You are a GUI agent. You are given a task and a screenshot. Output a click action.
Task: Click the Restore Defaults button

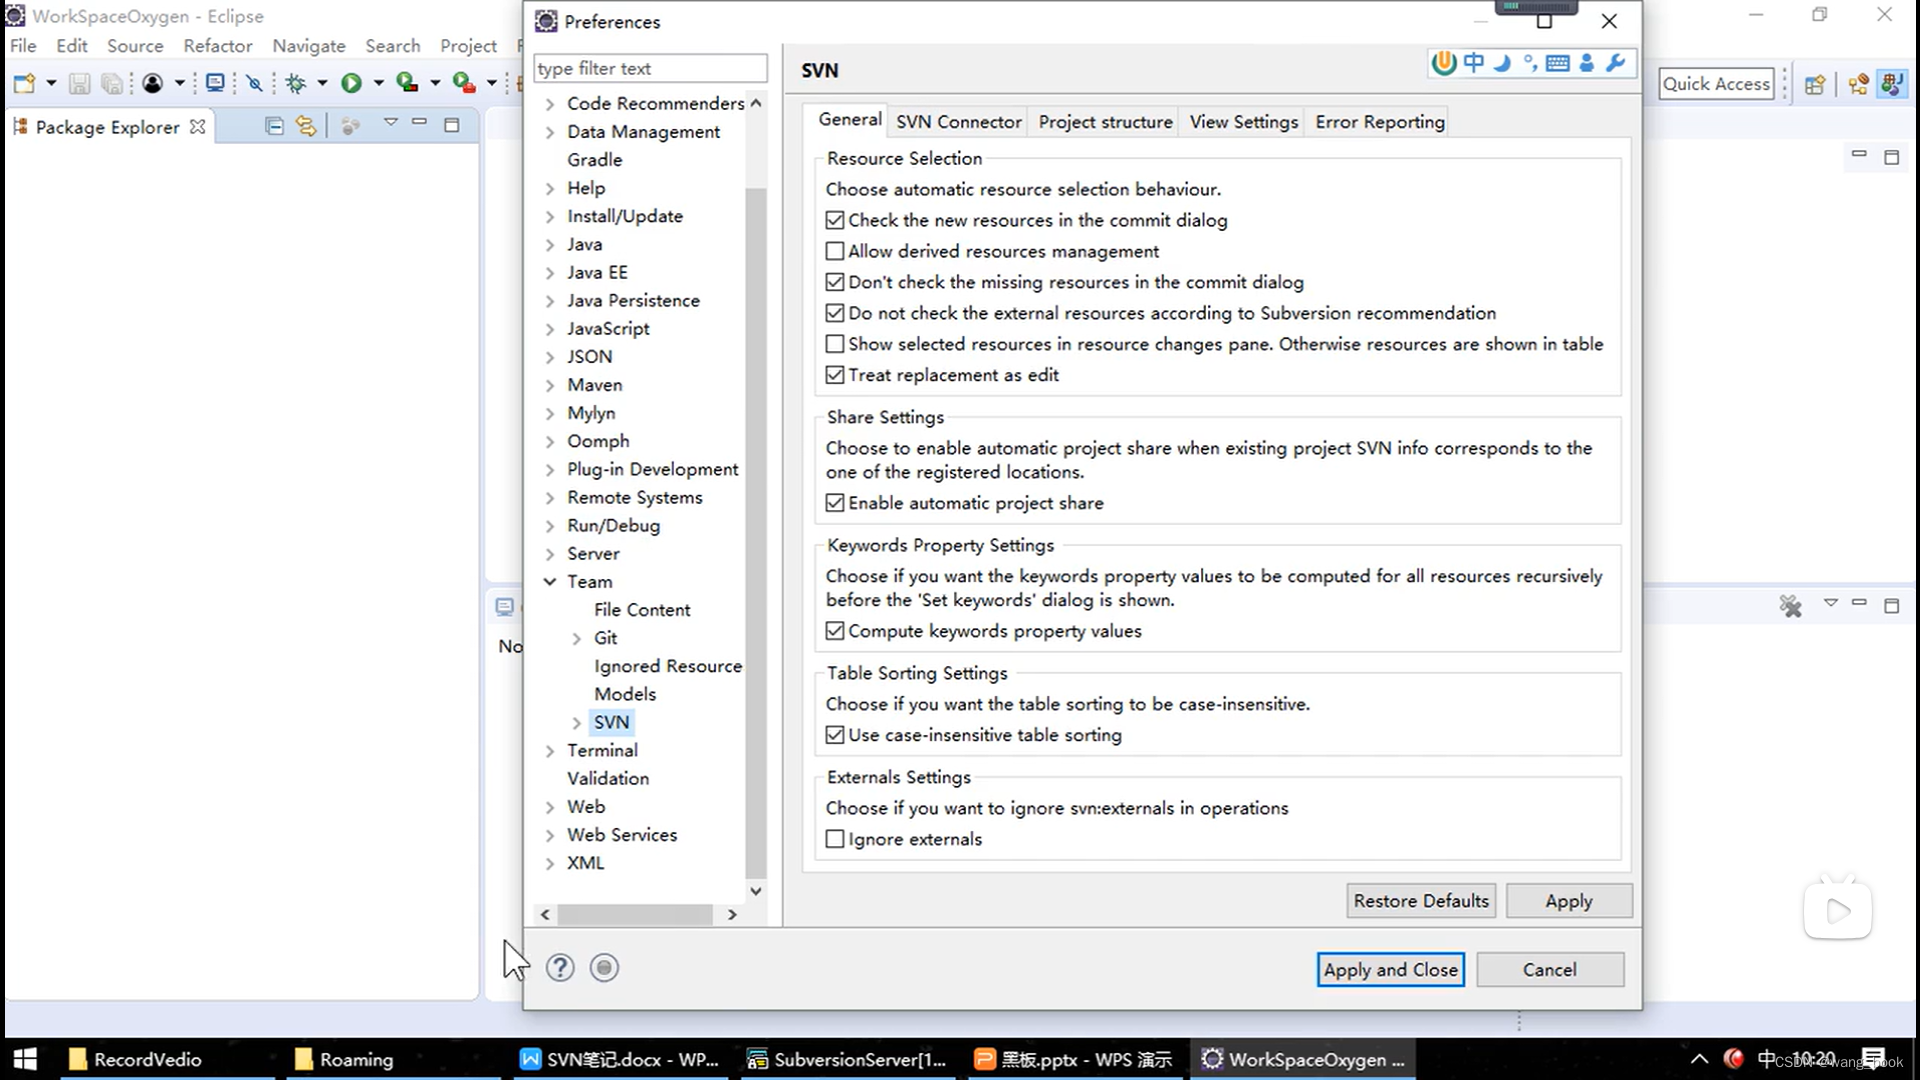[x=1421, y=901]
